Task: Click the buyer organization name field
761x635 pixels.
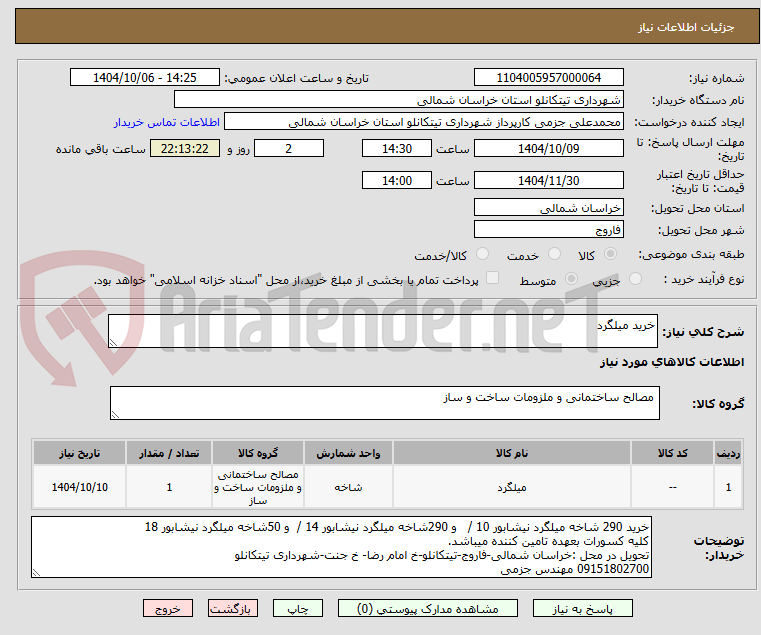Action: point(398,100)
